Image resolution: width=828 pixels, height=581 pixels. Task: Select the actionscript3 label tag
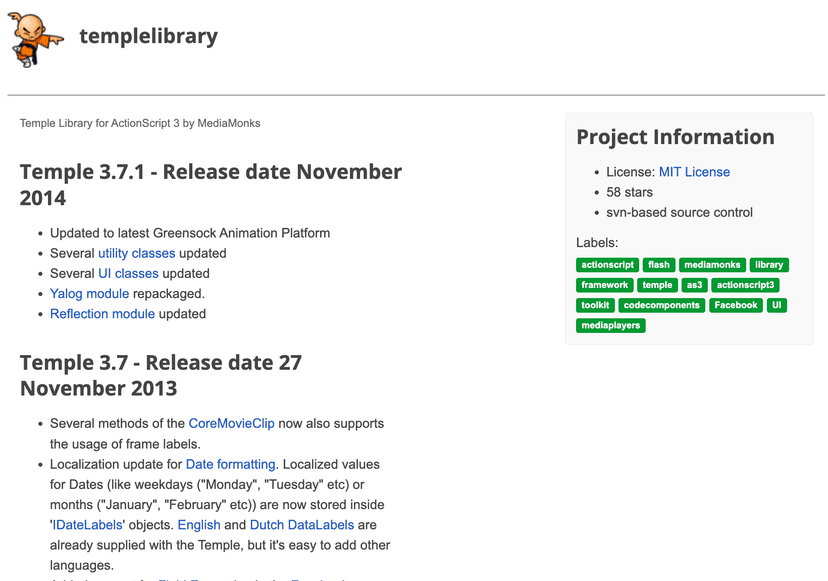[746, 285]
